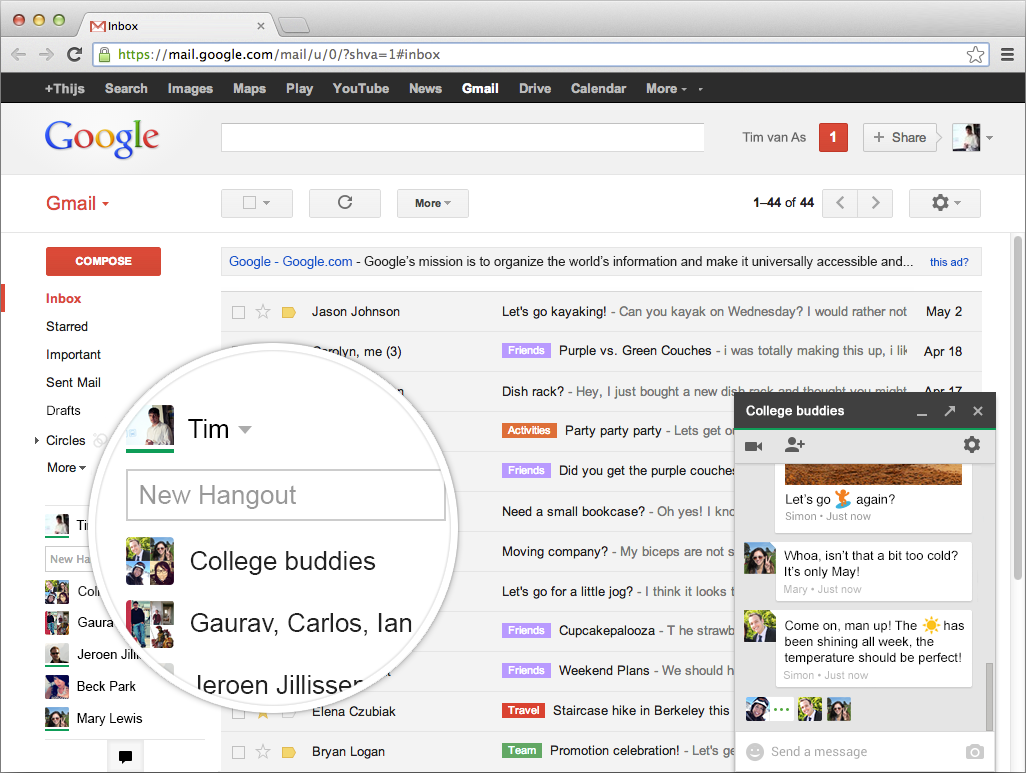Viewport: 1026px width, 773px height.
Task: Add people to the College buddies hangout
Action: (795, 445)
